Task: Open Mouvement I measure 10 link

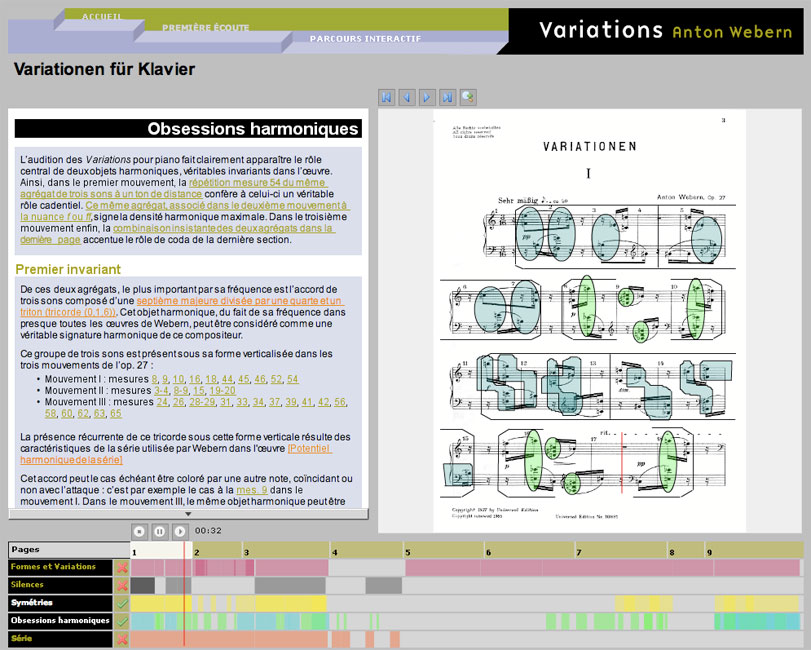Action: click(178, 379)
